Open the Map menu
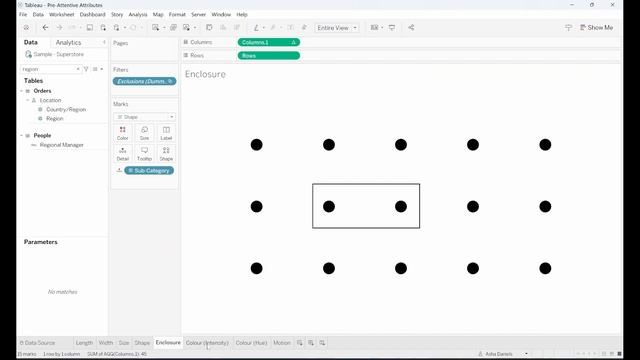The width and height of the screenshot is (640, 360). [x=158, y=14]
